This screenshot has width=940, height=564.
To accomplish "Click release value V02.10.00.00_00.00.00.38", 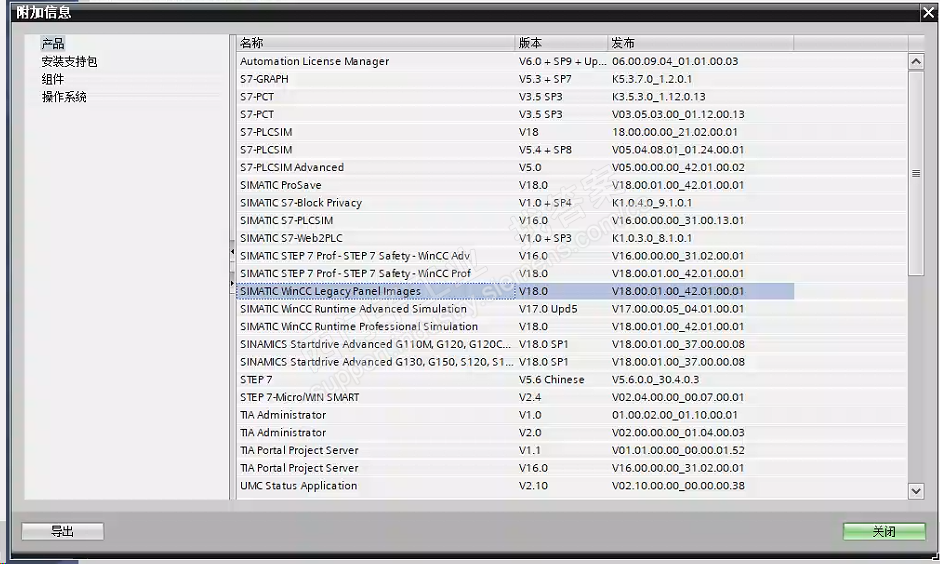I will click(678, 485).
